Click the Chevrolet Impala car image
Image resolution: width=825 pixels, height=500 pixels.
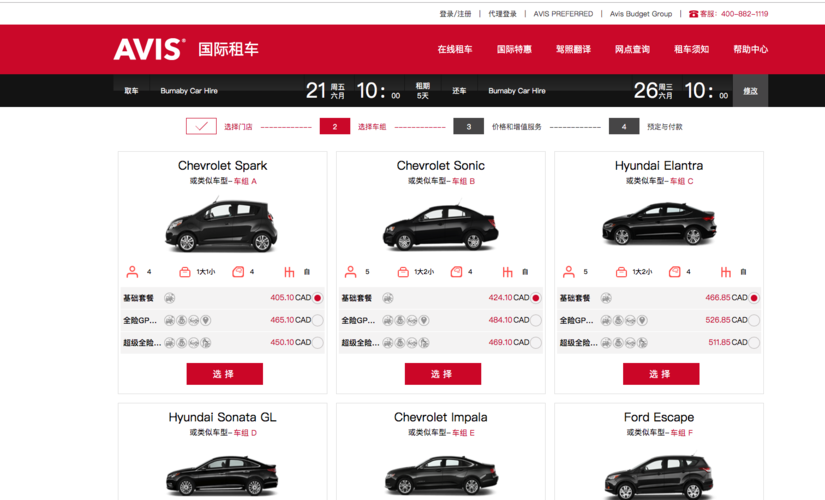(441, 475)
